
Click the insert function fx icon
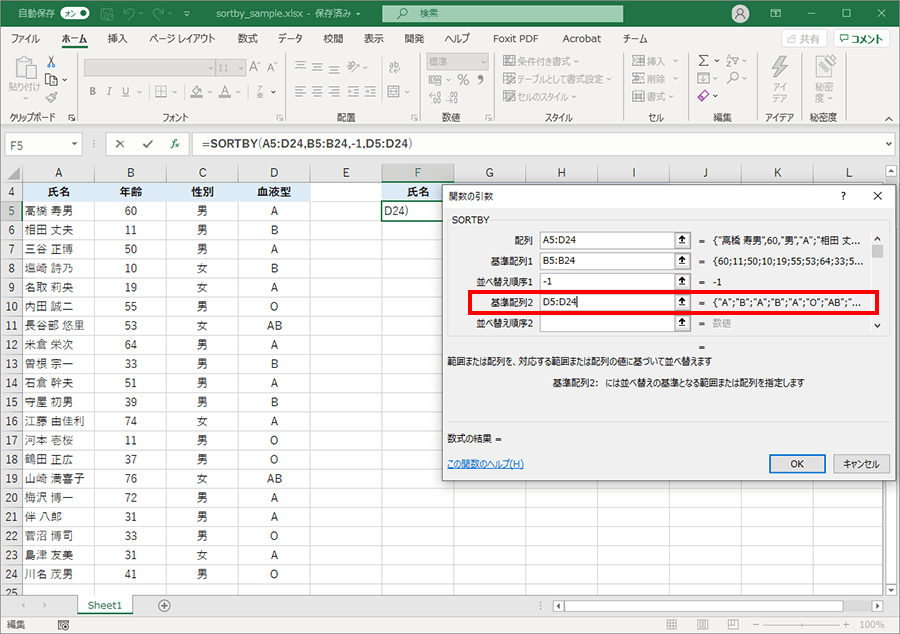pyautogui.click(x=174, y=144)
